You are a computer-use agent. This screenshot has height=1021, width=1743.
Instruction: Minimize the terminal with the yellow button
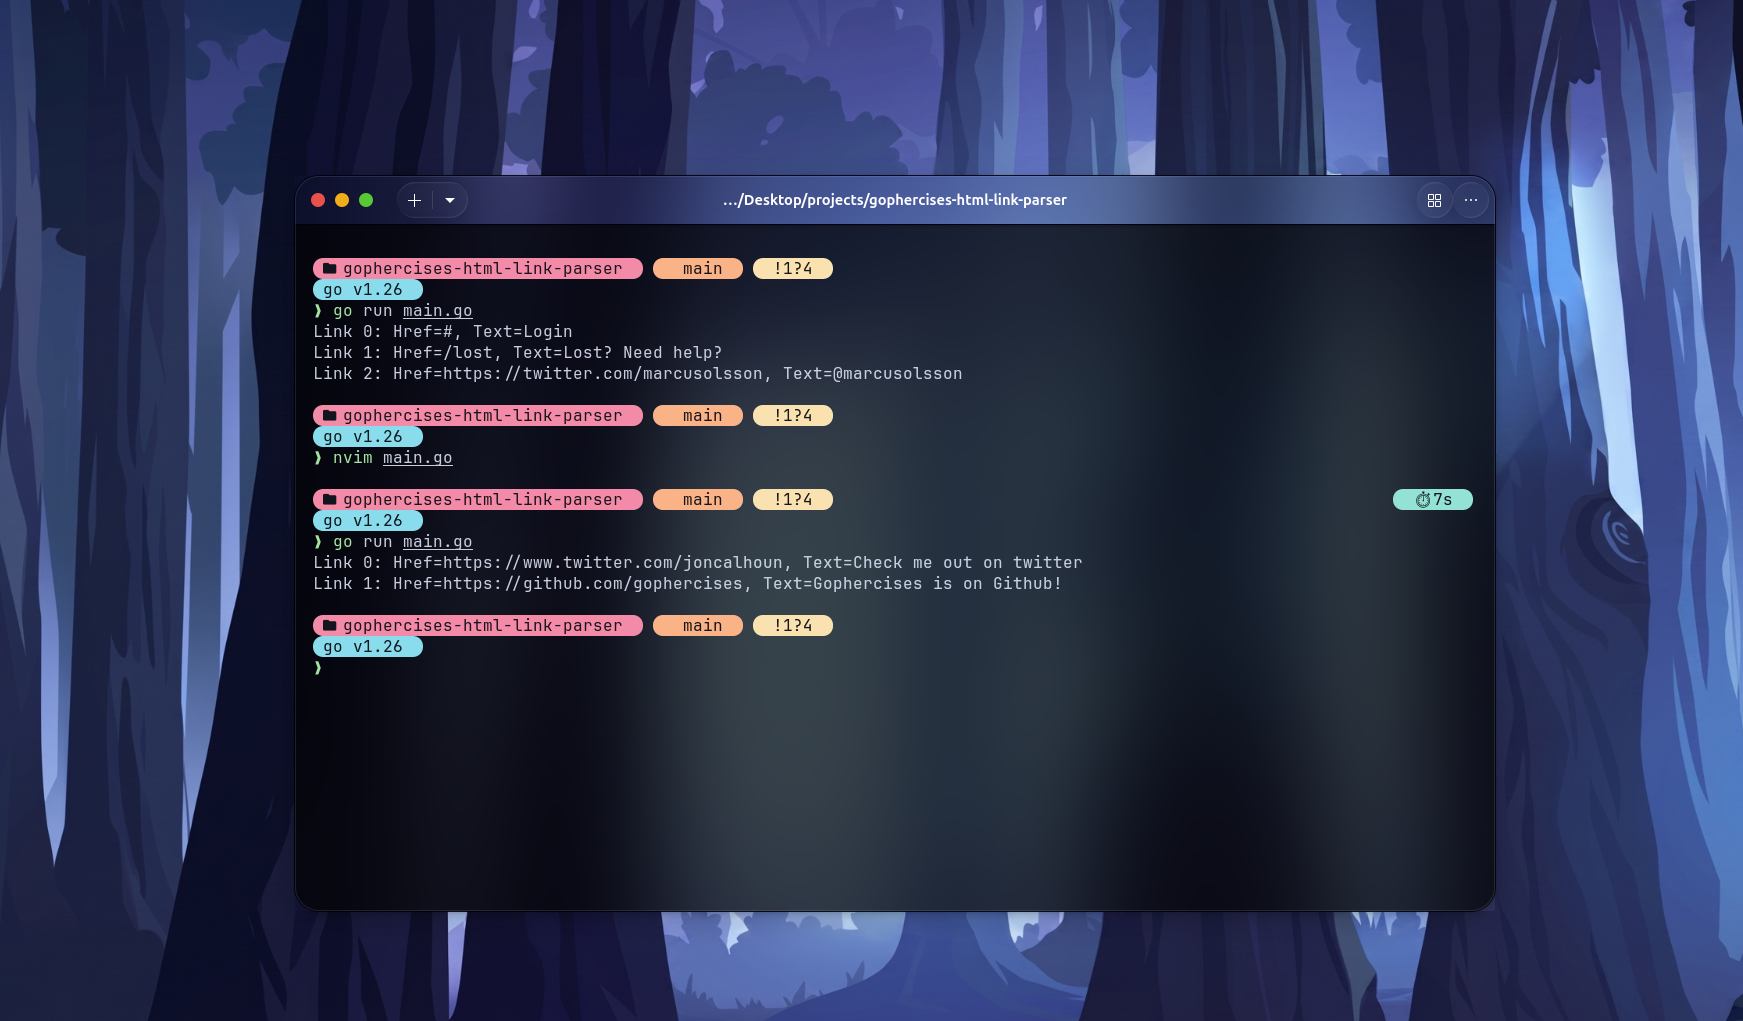(x=342, y=200)
